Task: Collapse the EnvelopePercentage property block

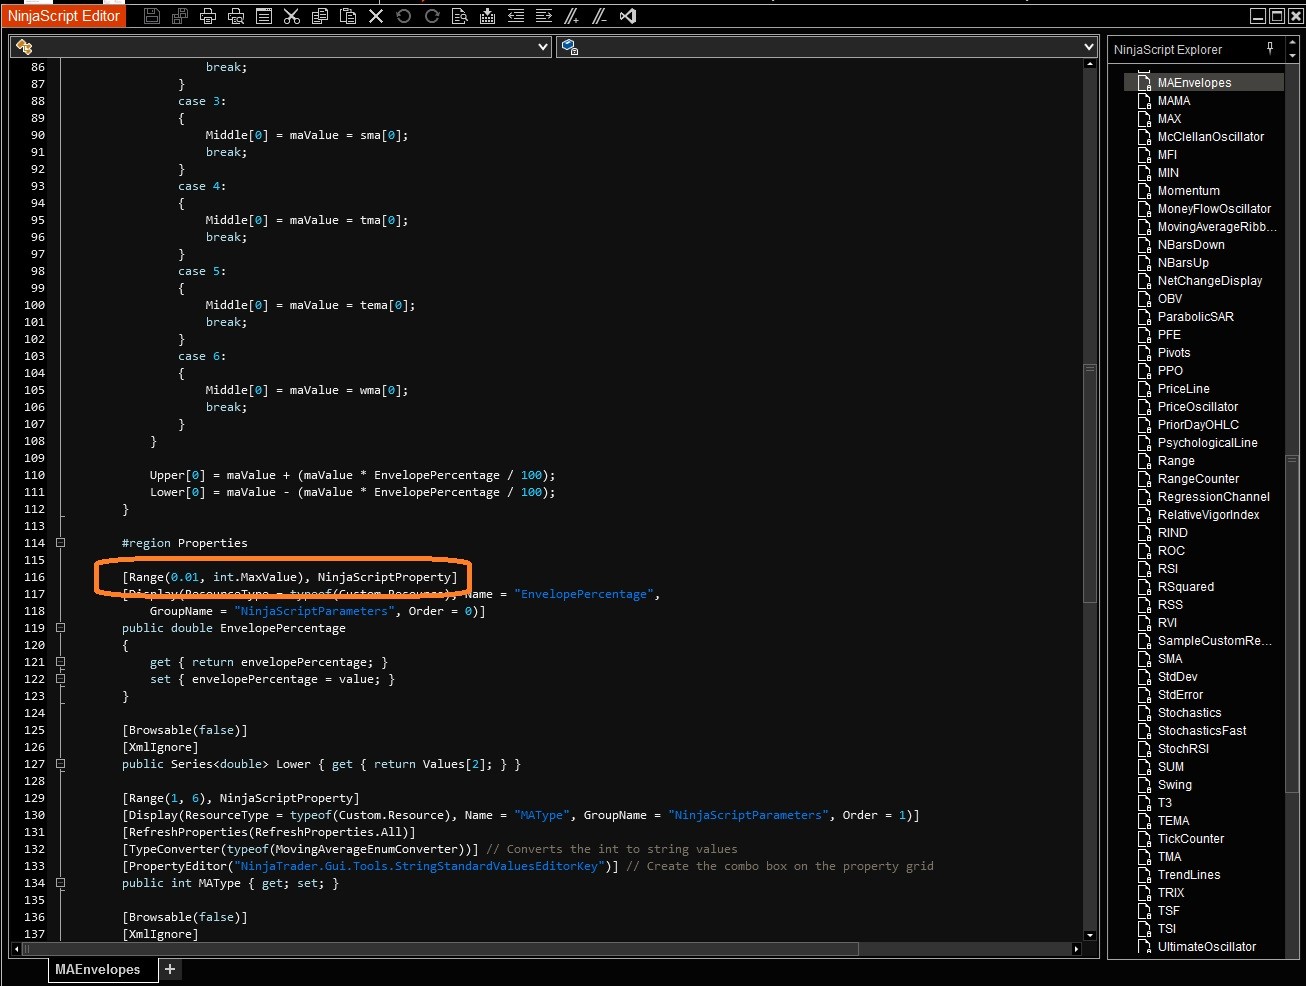Action: [60, 628]
